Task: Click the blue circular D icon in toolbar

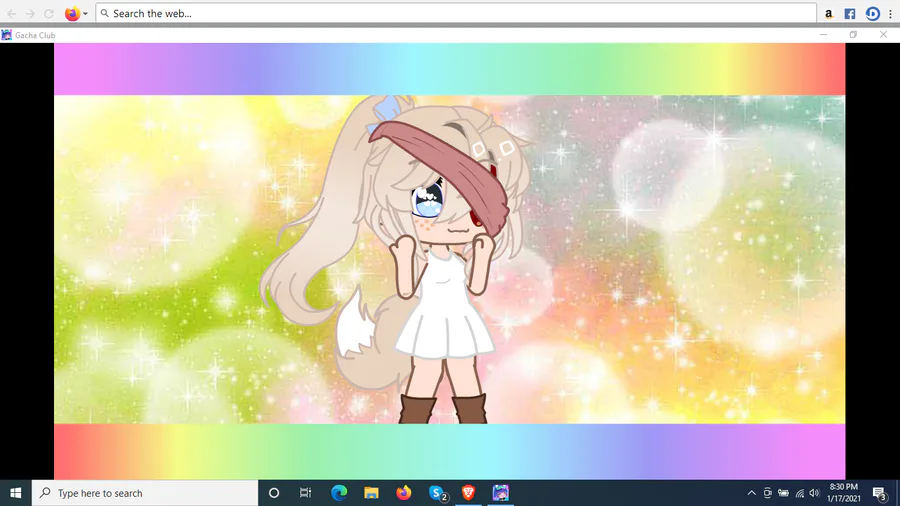Action: 872,14
